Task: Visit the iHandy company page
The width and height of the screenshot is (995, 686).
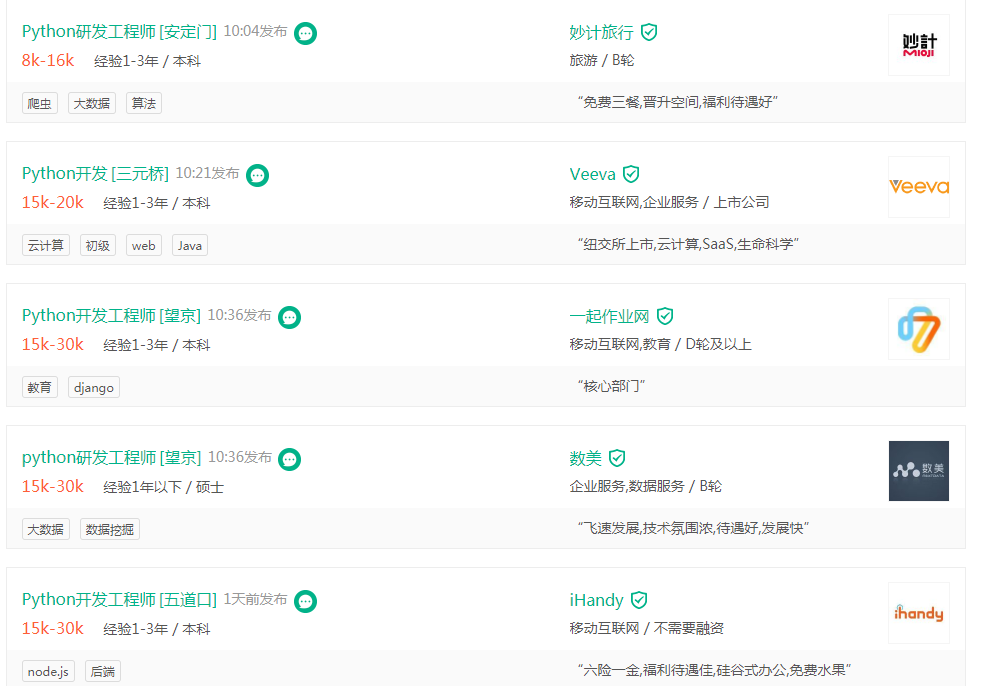Action: tap(596, 601)
